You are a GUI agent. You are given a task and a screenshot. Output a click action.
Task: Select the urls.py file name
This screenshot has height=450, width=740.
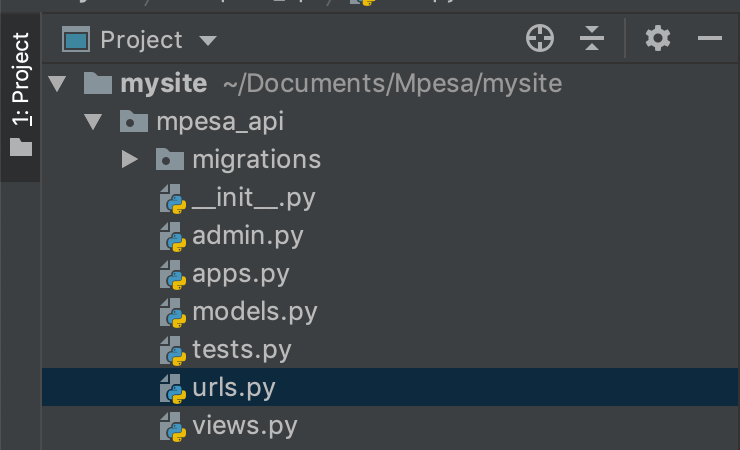tap(234, 388)
